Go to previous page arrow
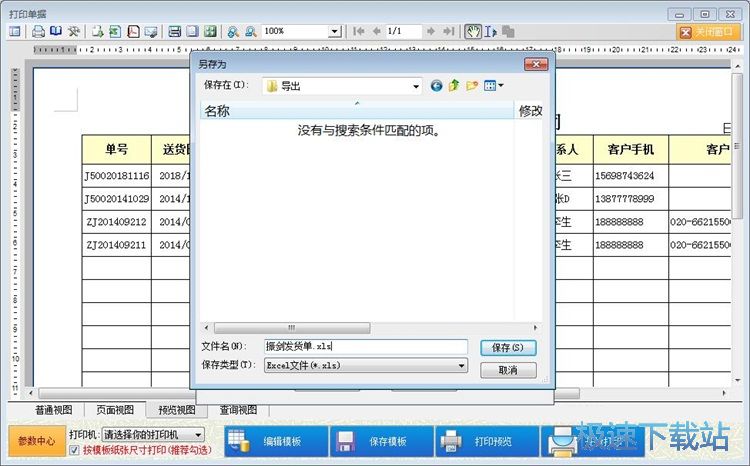The image size is (750, 466). coord(376,32)
